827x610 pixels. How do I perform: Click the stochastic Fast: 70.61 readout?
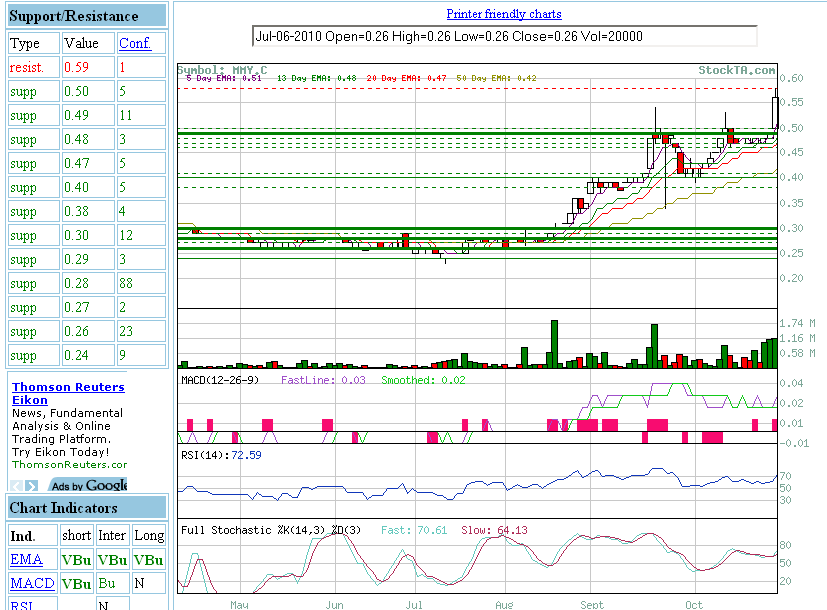tap(414, 530)
